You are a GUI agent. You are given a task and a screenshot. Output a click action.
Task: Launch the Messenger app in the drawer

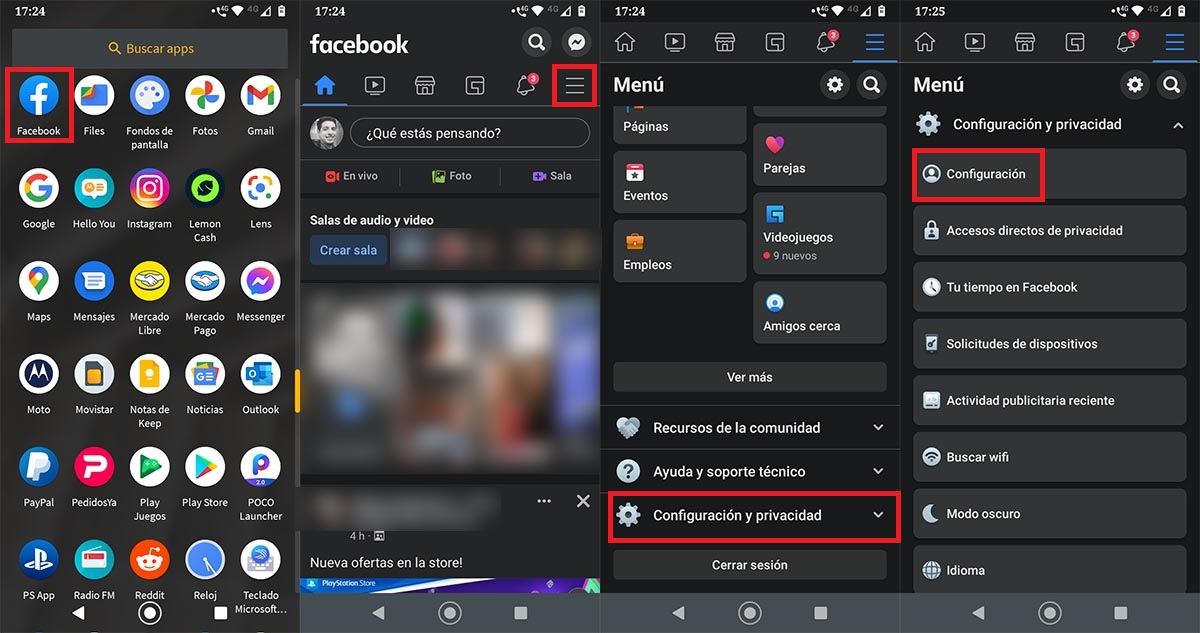pos(260,281)
